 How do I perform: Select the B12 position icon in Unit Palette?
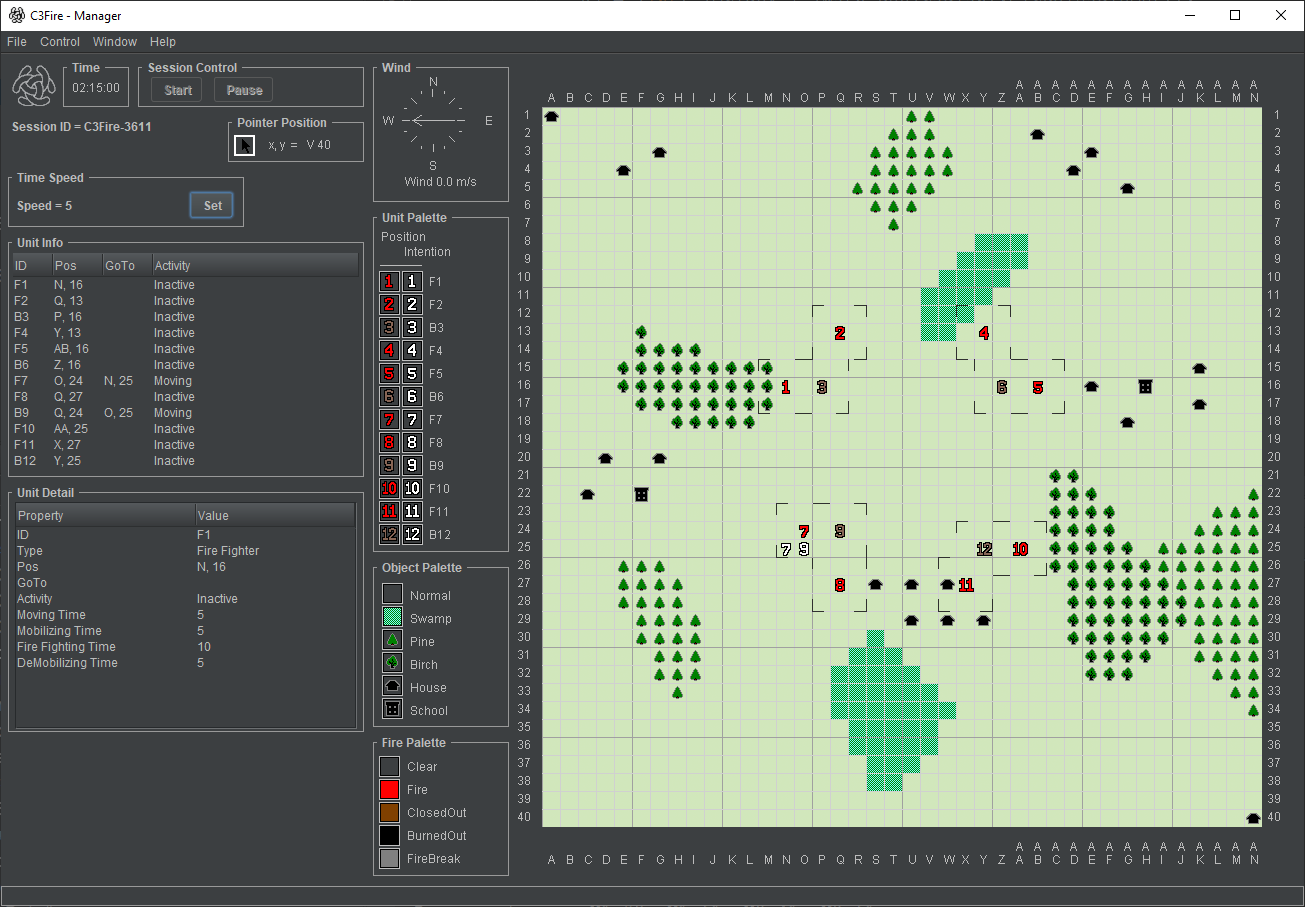click(x=390, y=535)
